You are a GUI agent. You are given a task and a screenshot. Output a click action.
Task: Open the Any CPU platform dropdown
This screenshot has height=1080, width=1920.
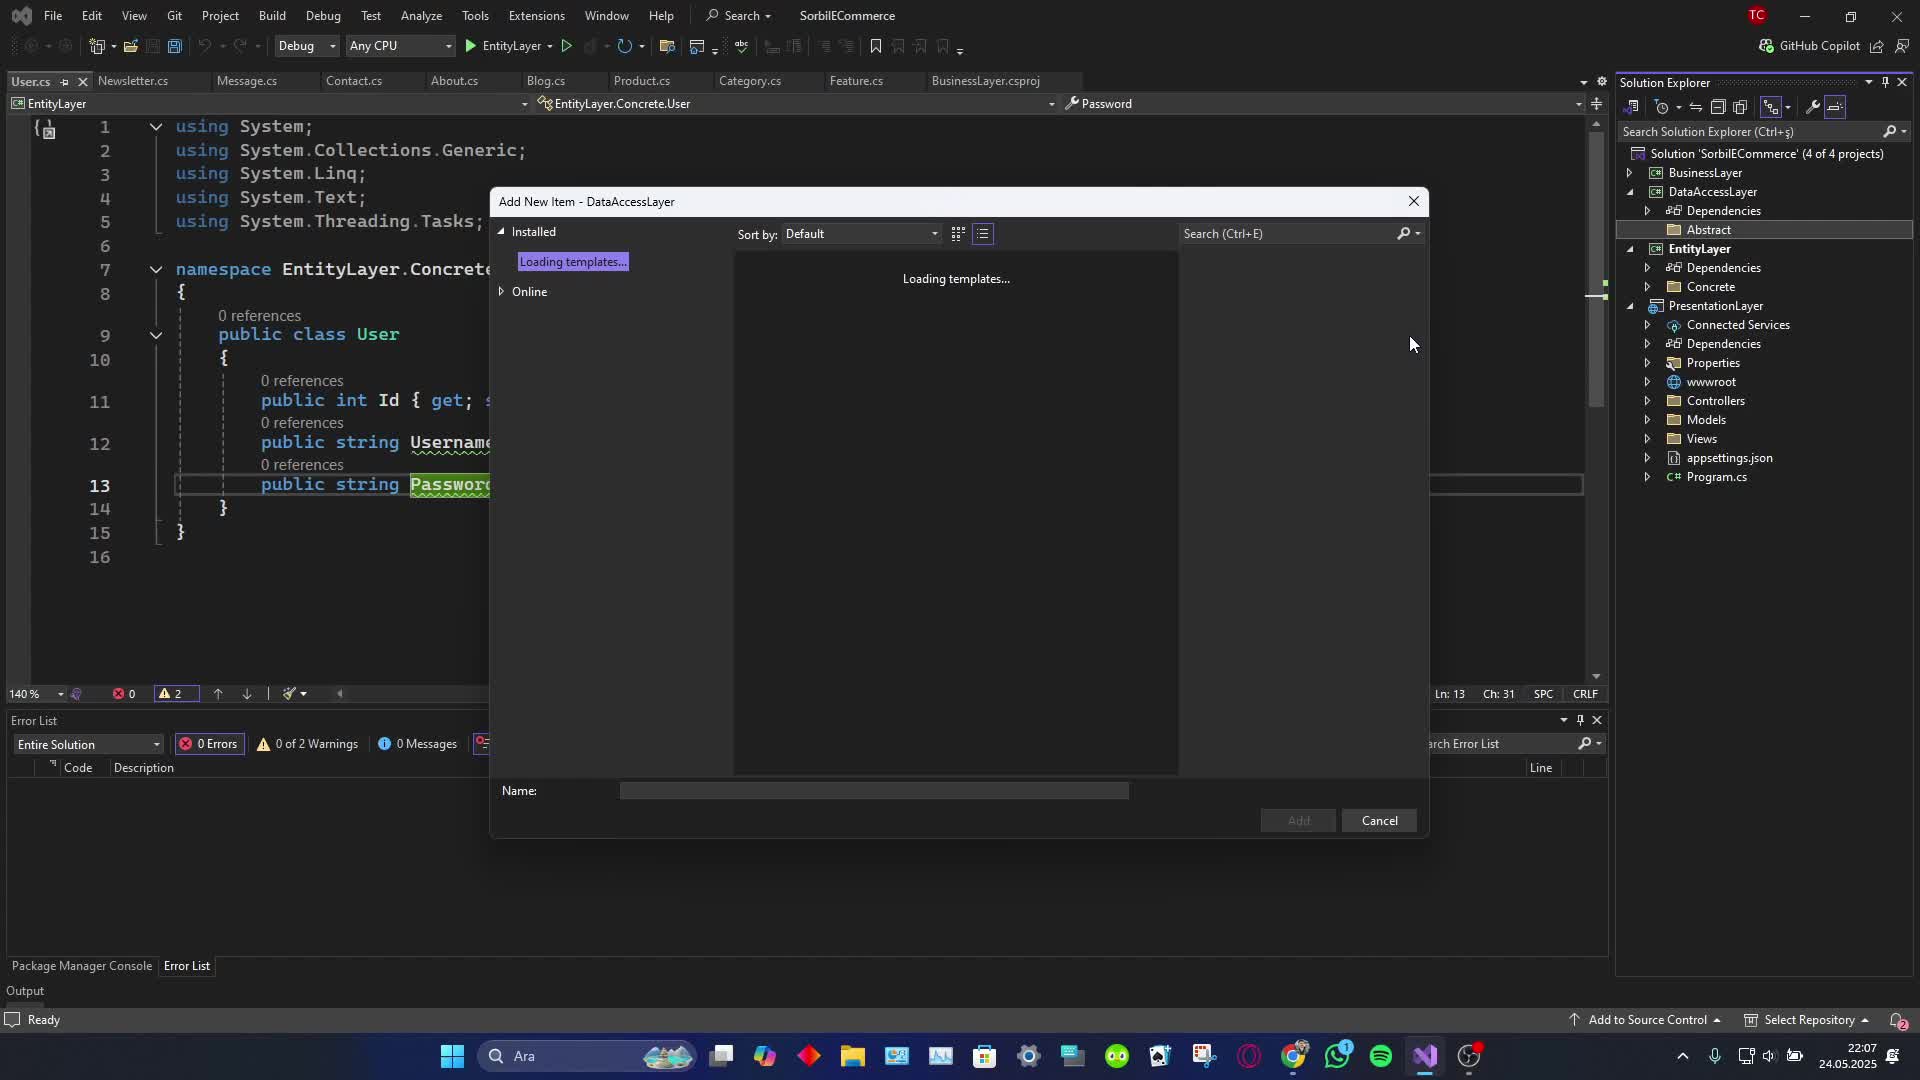(x=399, y=46)
